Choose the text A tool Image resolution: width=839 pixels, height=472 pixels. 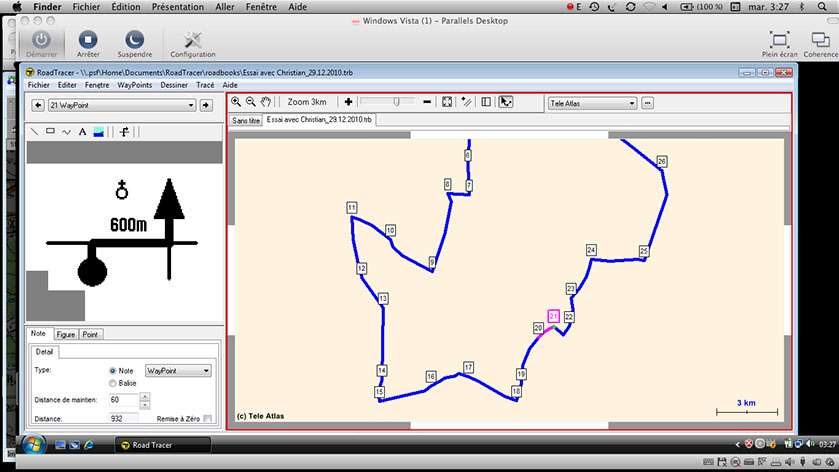click(82, 131)
